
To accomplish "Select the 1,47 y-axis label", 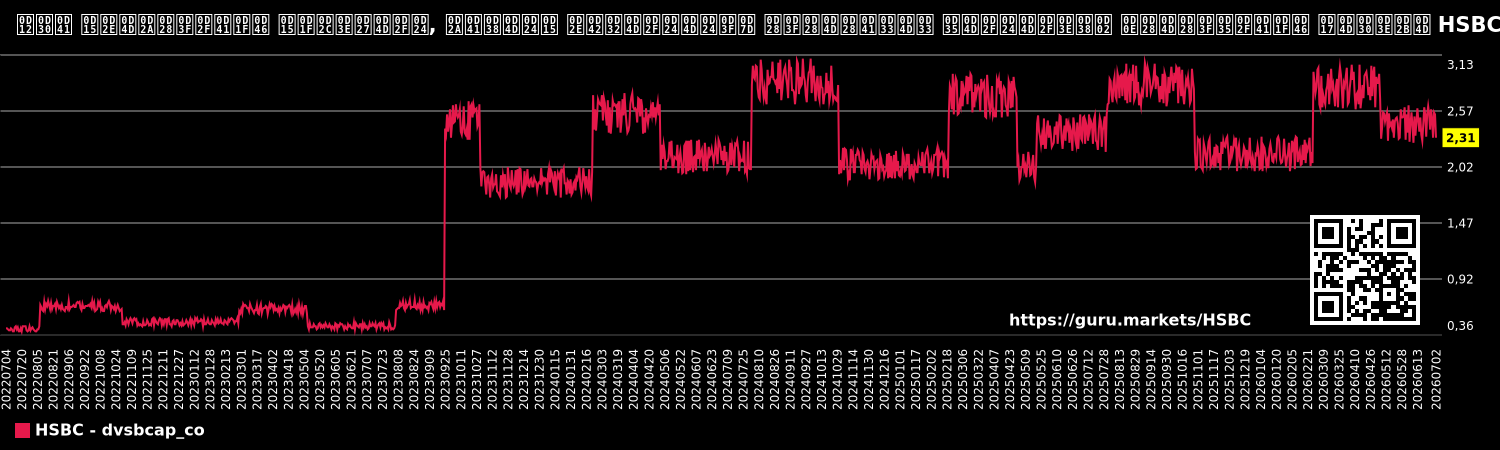I will click(1460, 223).
